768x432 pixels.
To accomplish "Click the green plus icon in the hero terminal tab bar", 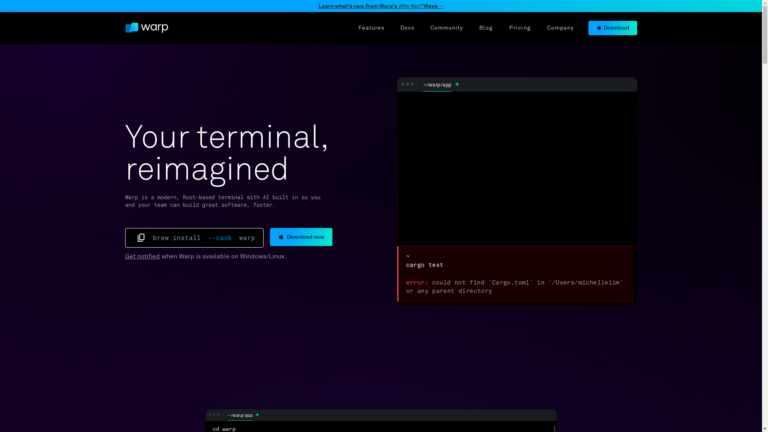I will pyautogui.click(x=457, y=84).
